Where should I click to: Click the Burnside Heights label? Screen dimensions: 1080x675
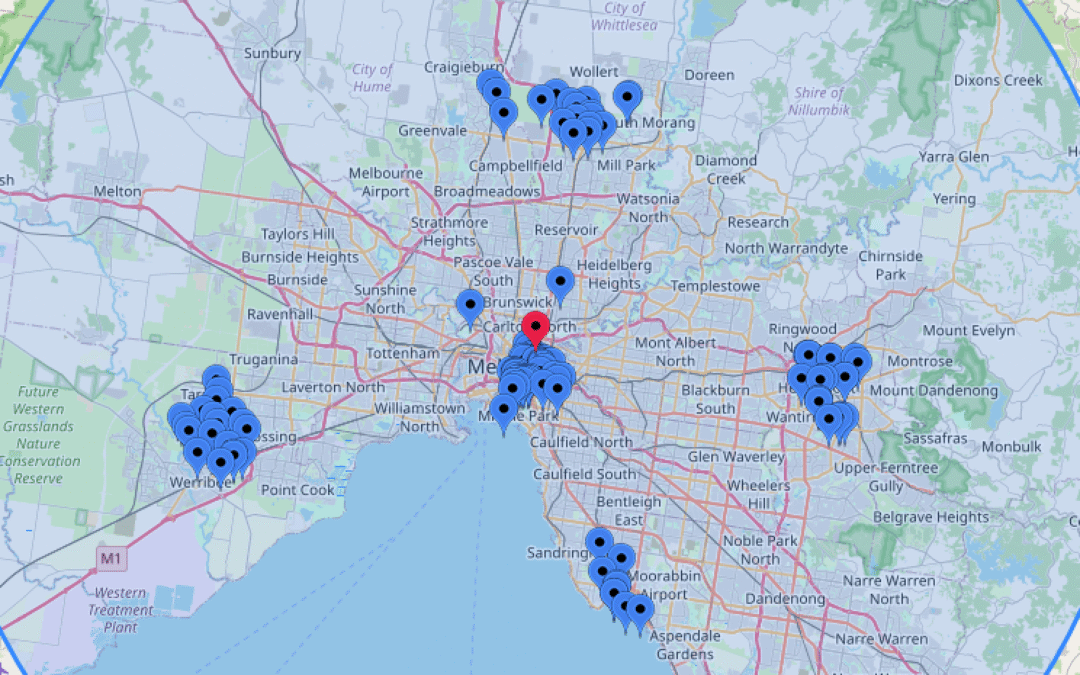pyautogui.click(x=300, y=258)
